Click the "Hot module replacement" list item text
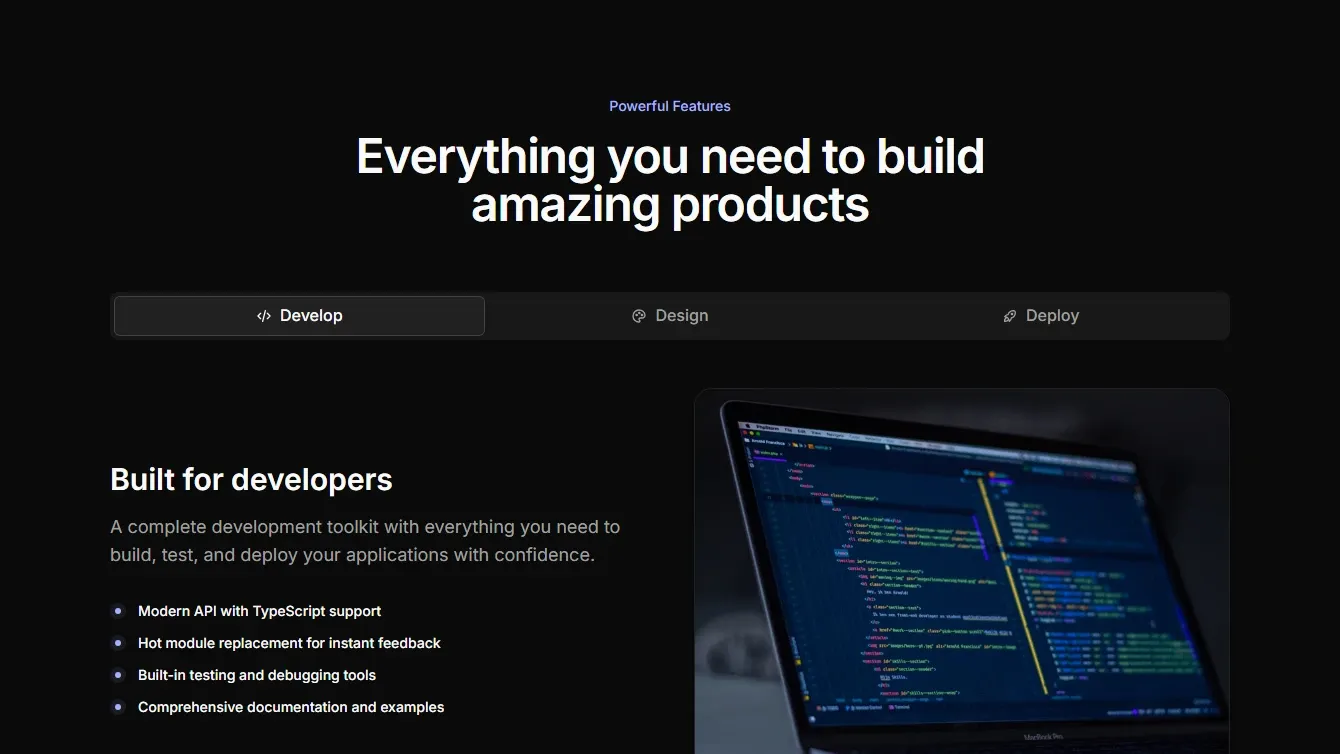The image size is (1340, 754). pos(289,643)
